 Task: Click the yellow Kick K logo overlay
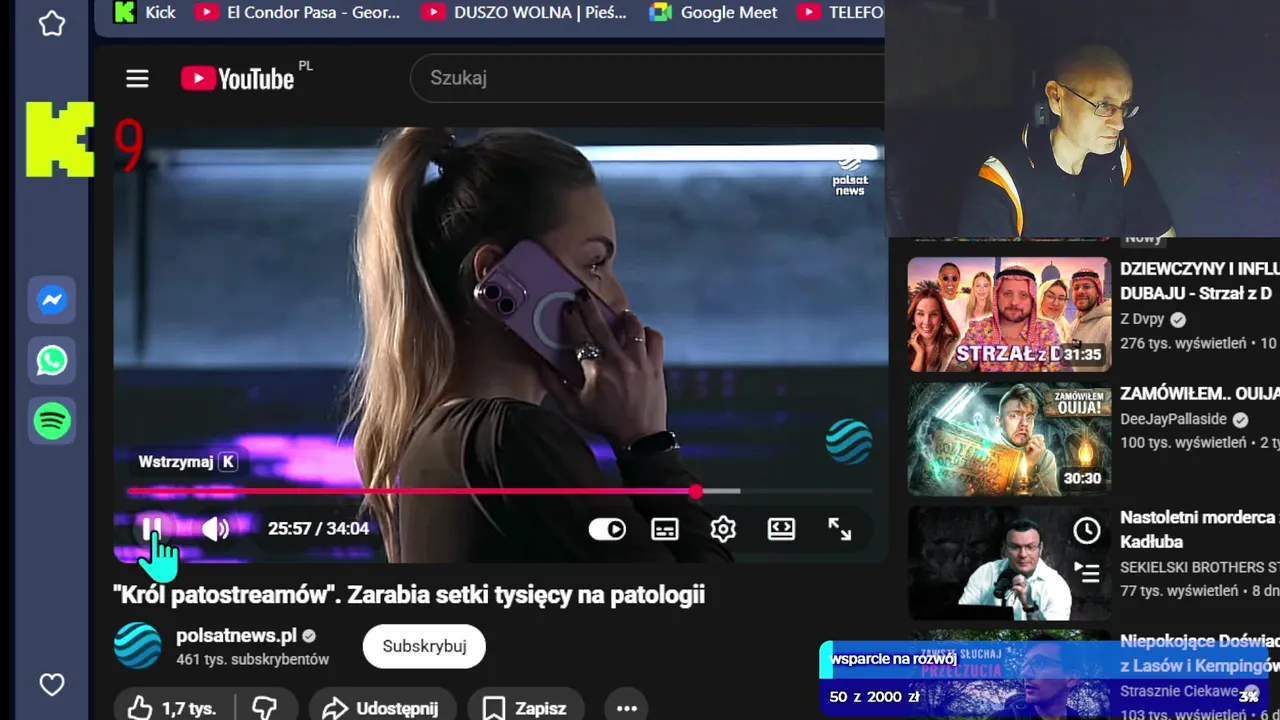coord(60,139)
